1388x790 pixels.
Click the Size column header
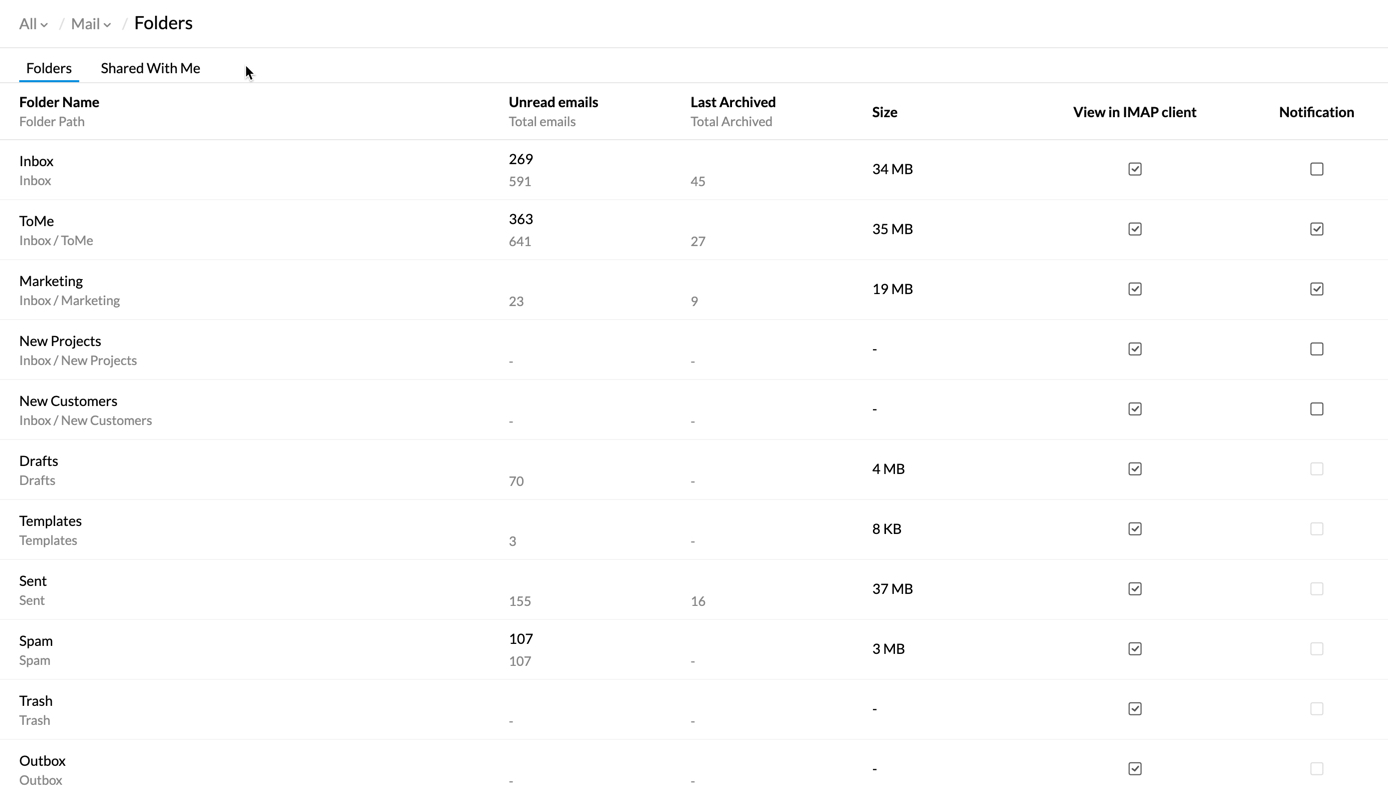pos(884,112)
